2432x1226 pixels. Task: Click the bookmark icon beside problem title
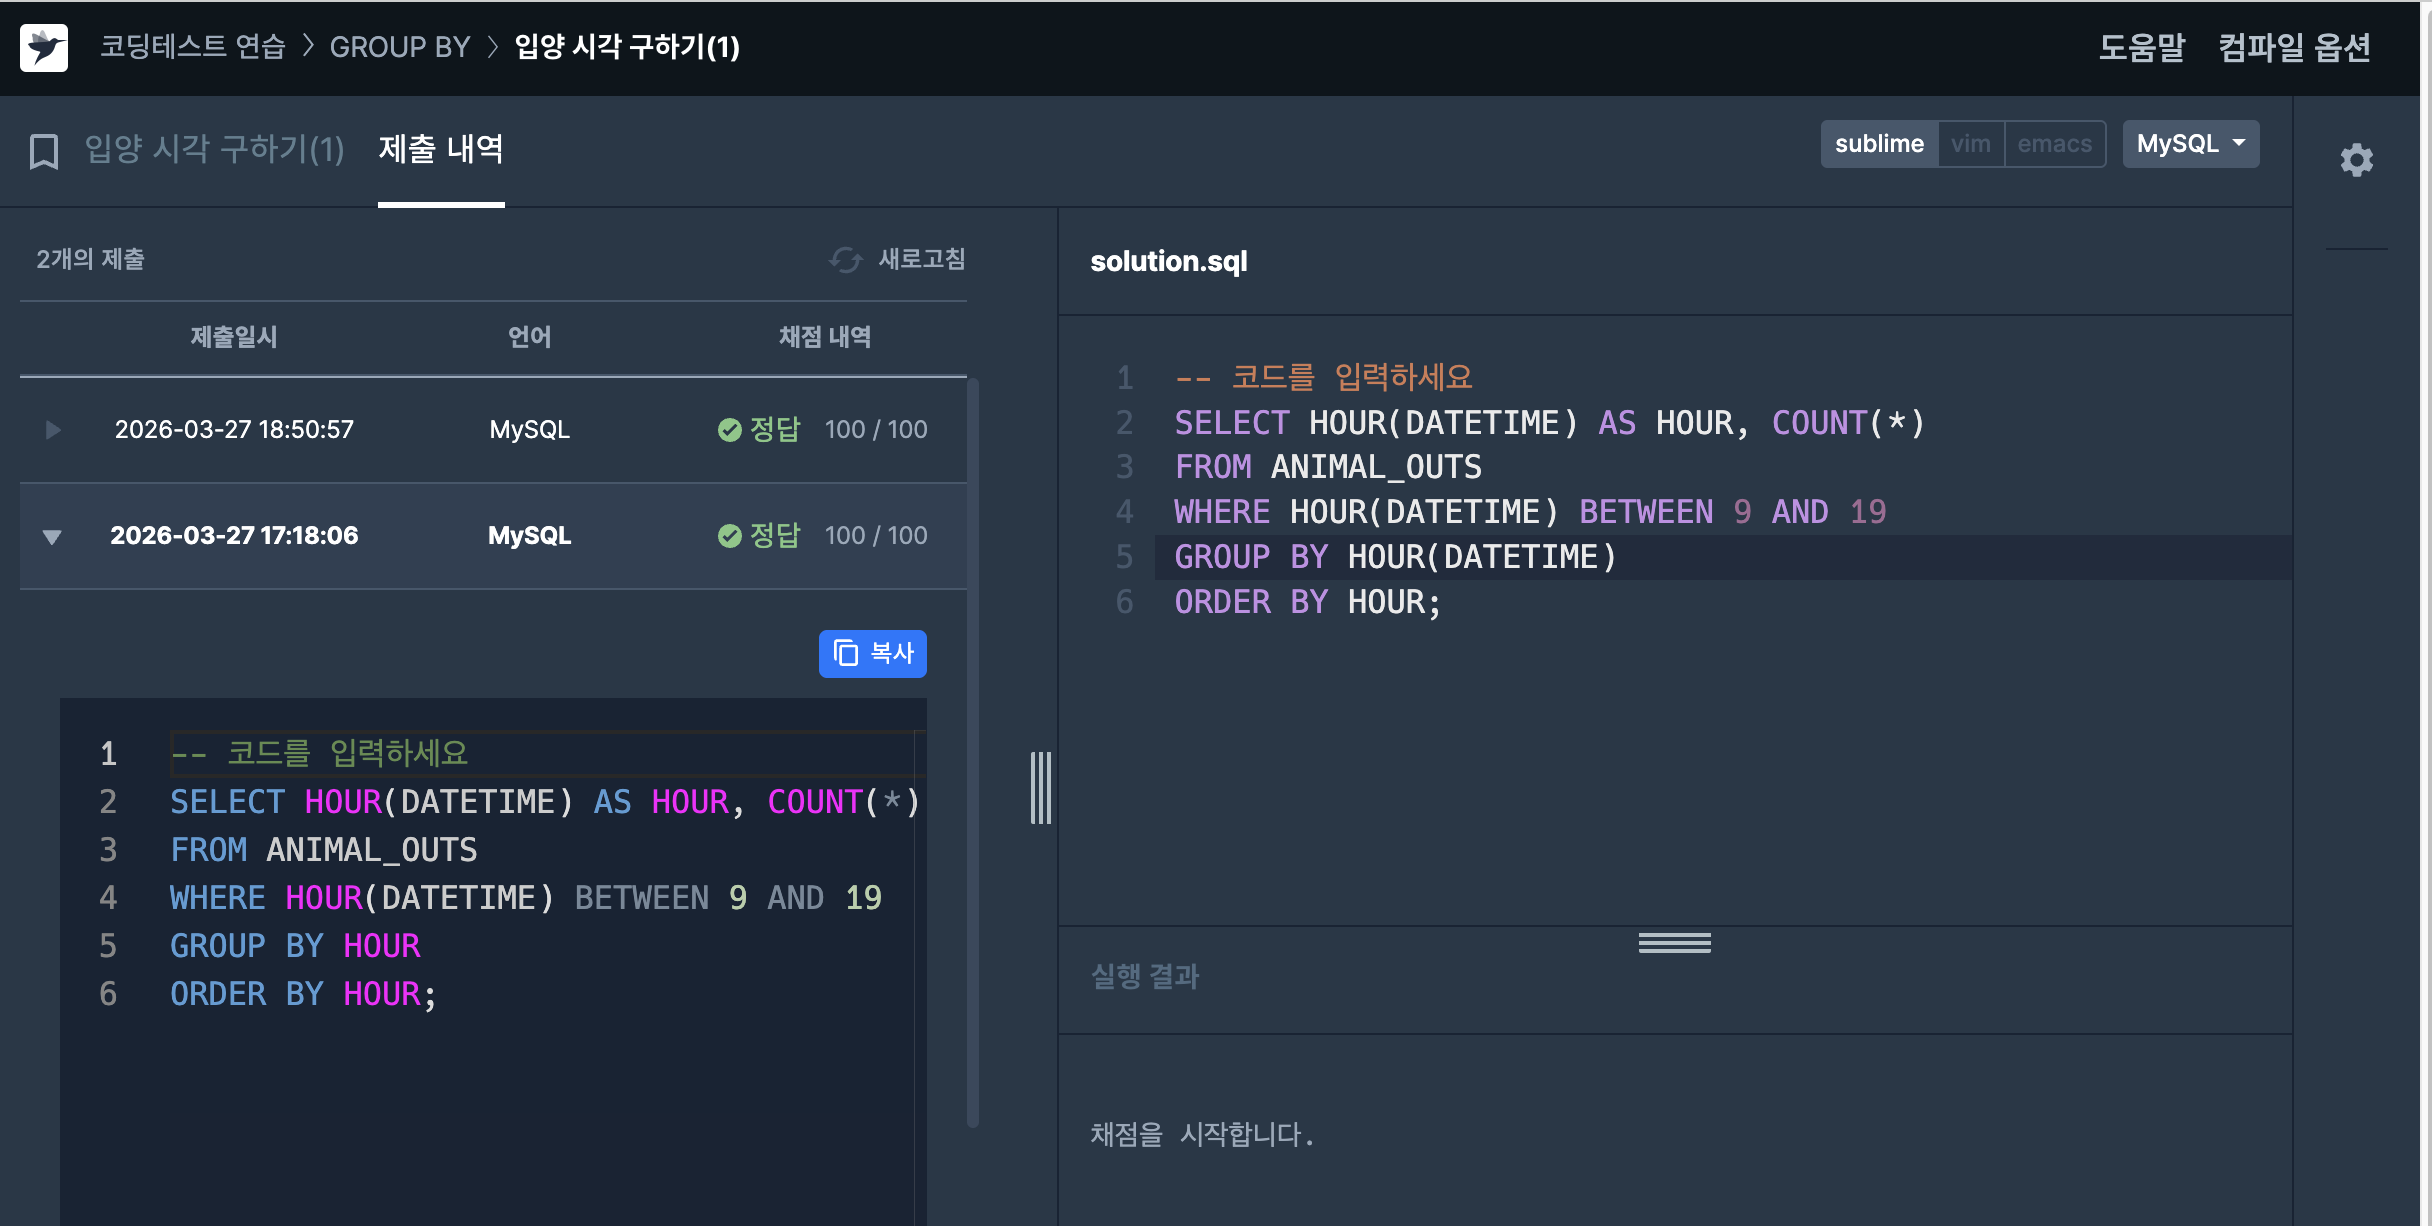[x=44, y=151]
